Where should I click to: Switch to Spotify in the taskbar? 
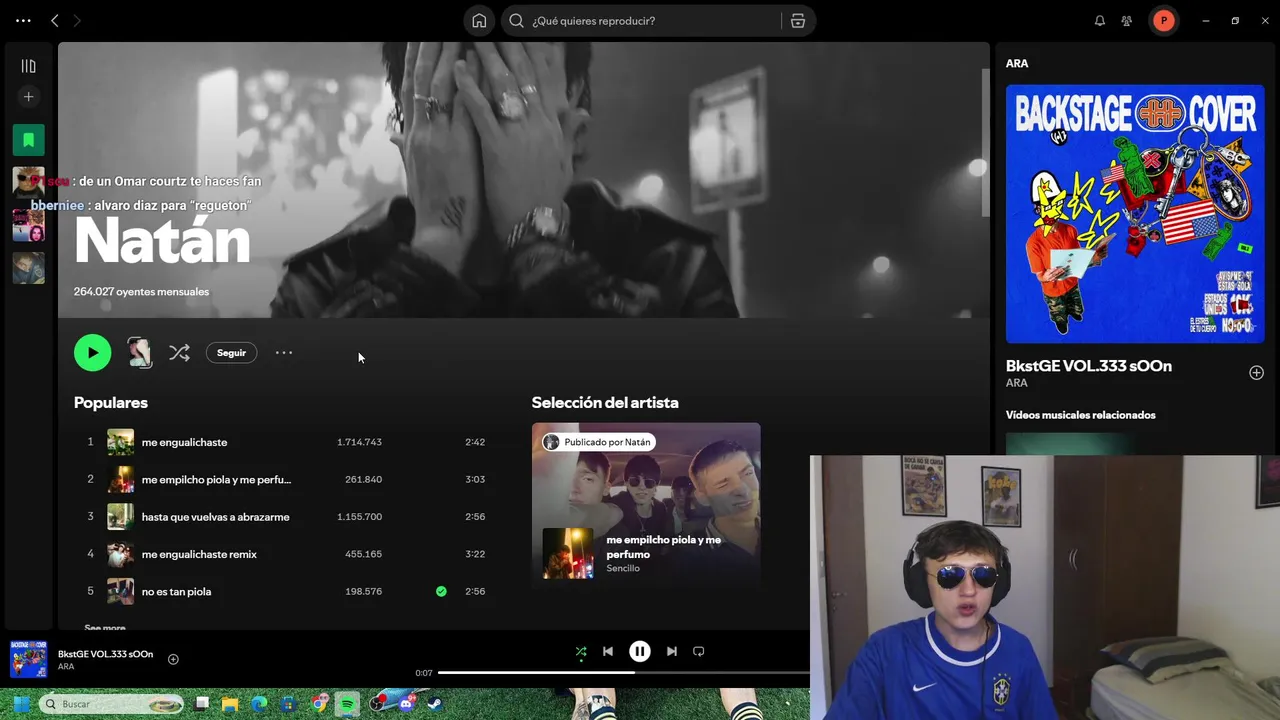(347, 704)
